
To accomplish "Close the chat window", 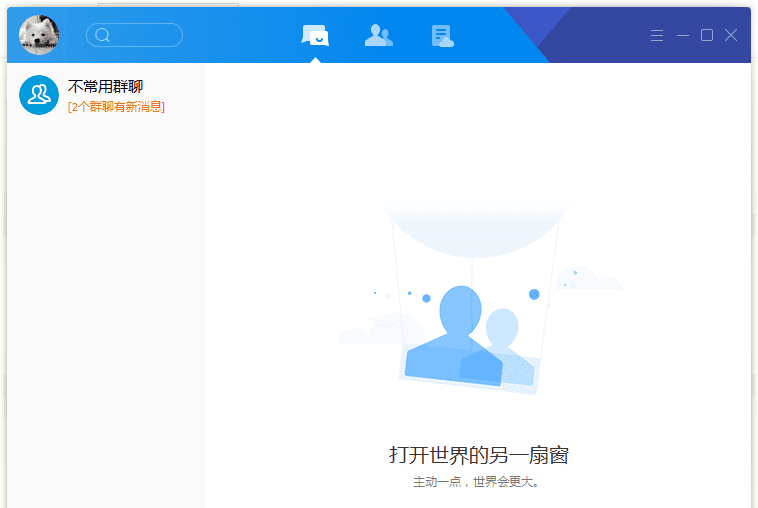I will (731, 35).
